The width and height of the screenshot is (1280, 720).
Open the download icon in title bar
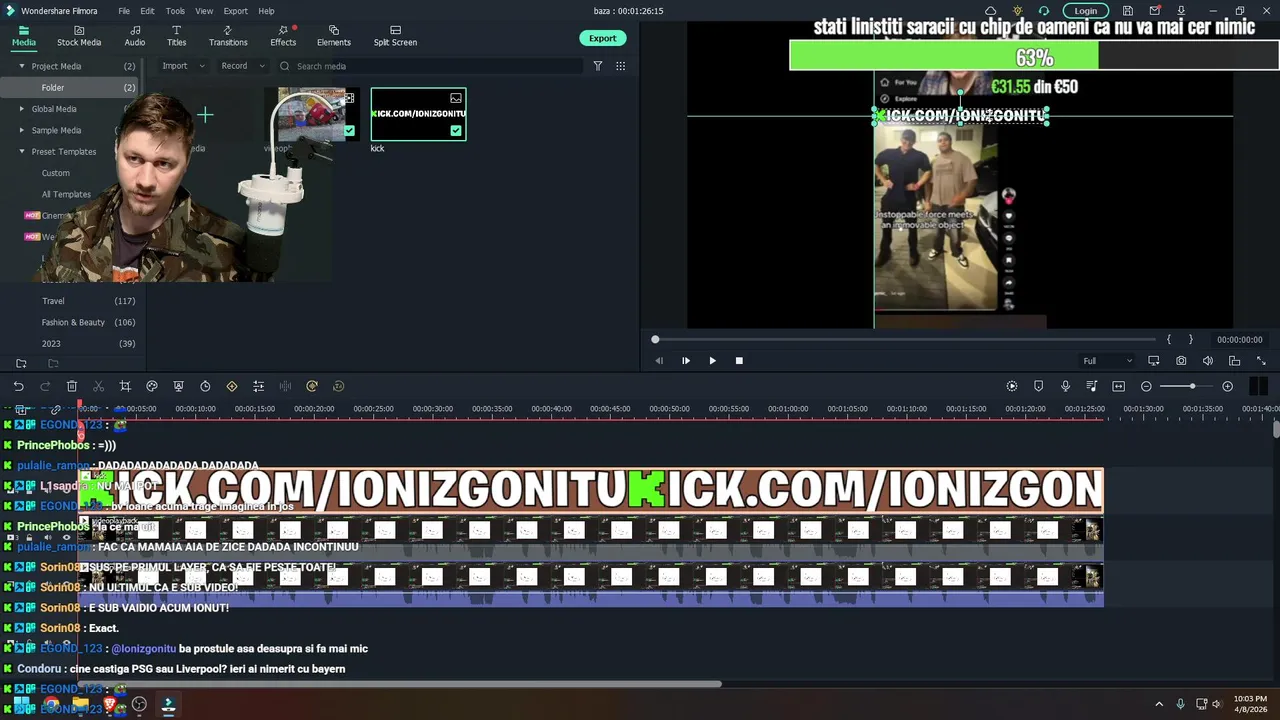pos(1181,11)
